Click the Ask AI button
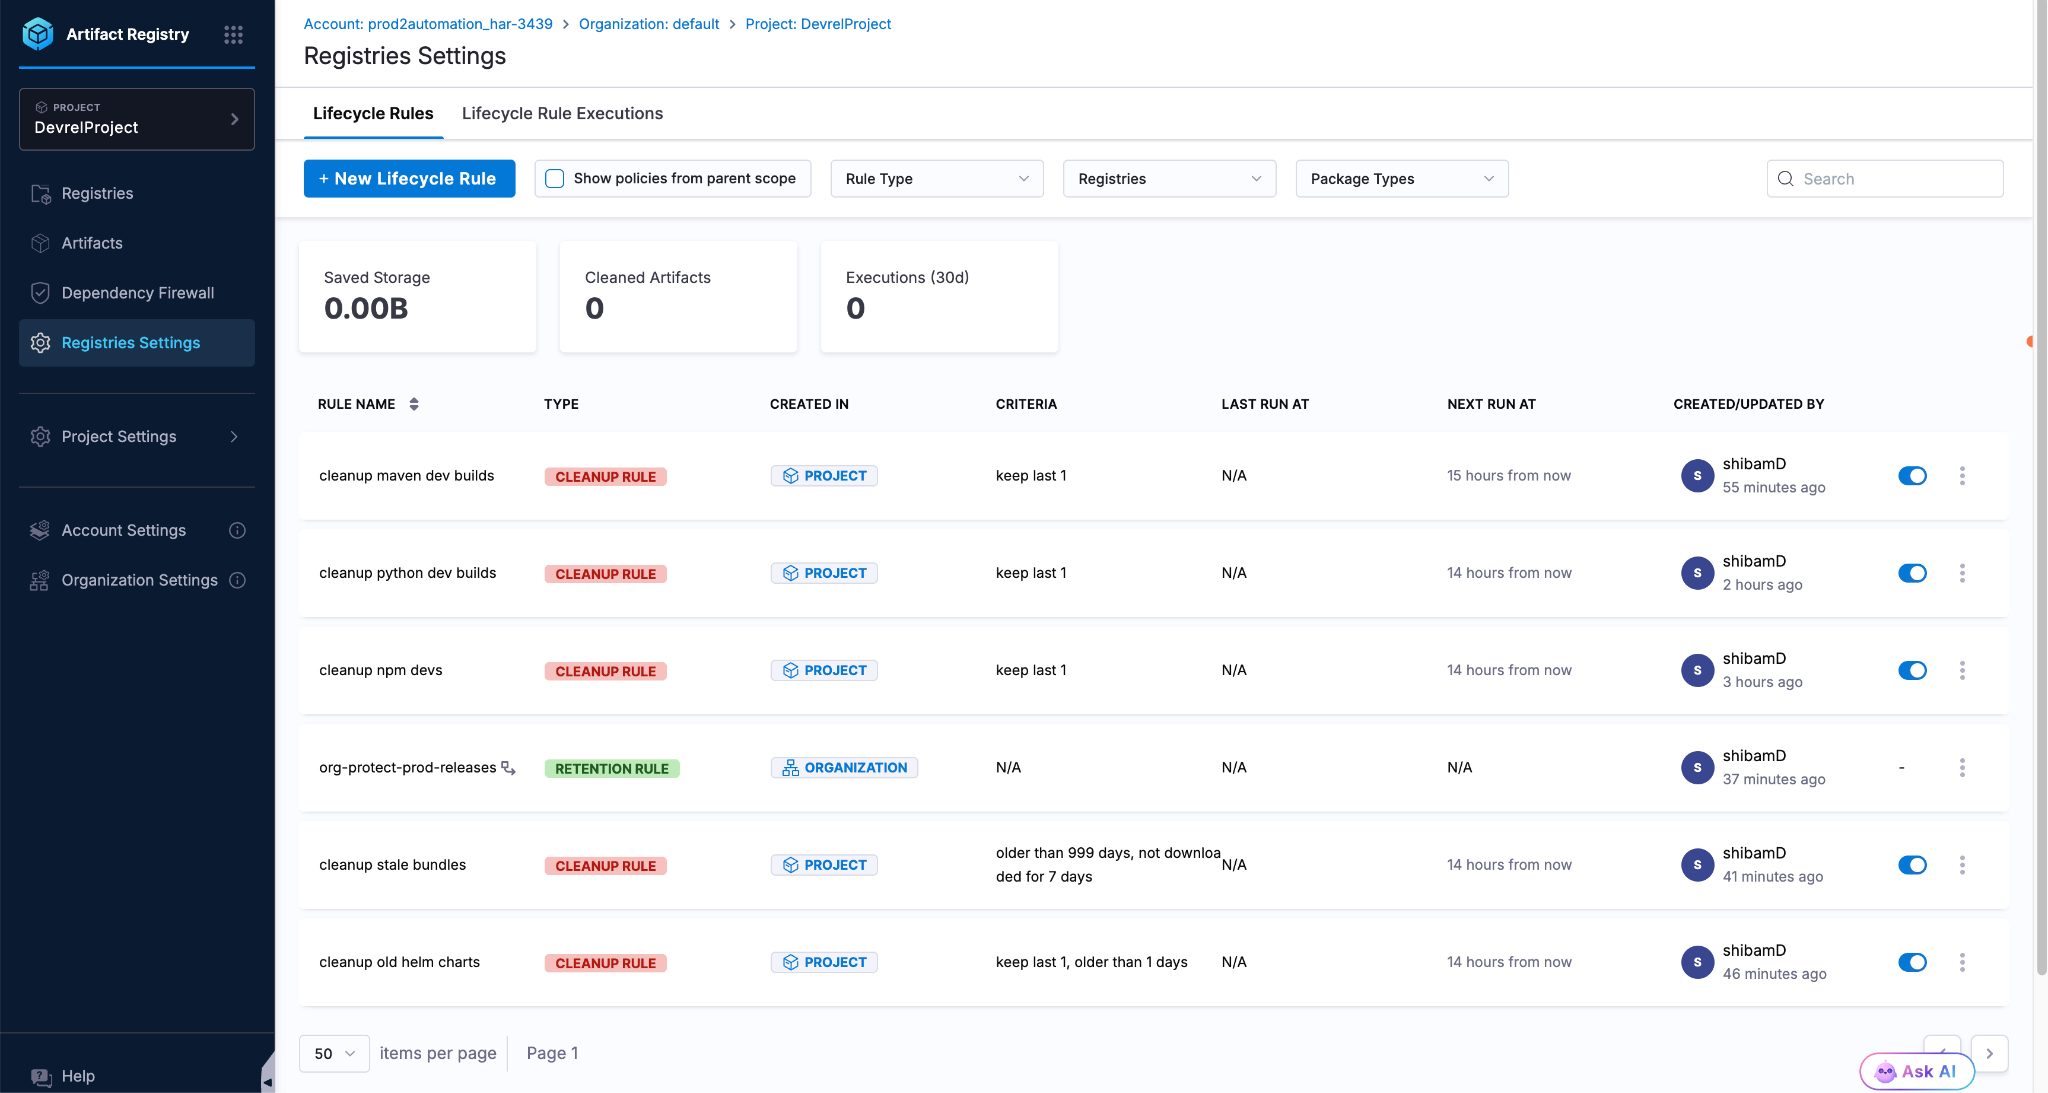This screenshot has width=2048, height=1093. (1917, 1071)
